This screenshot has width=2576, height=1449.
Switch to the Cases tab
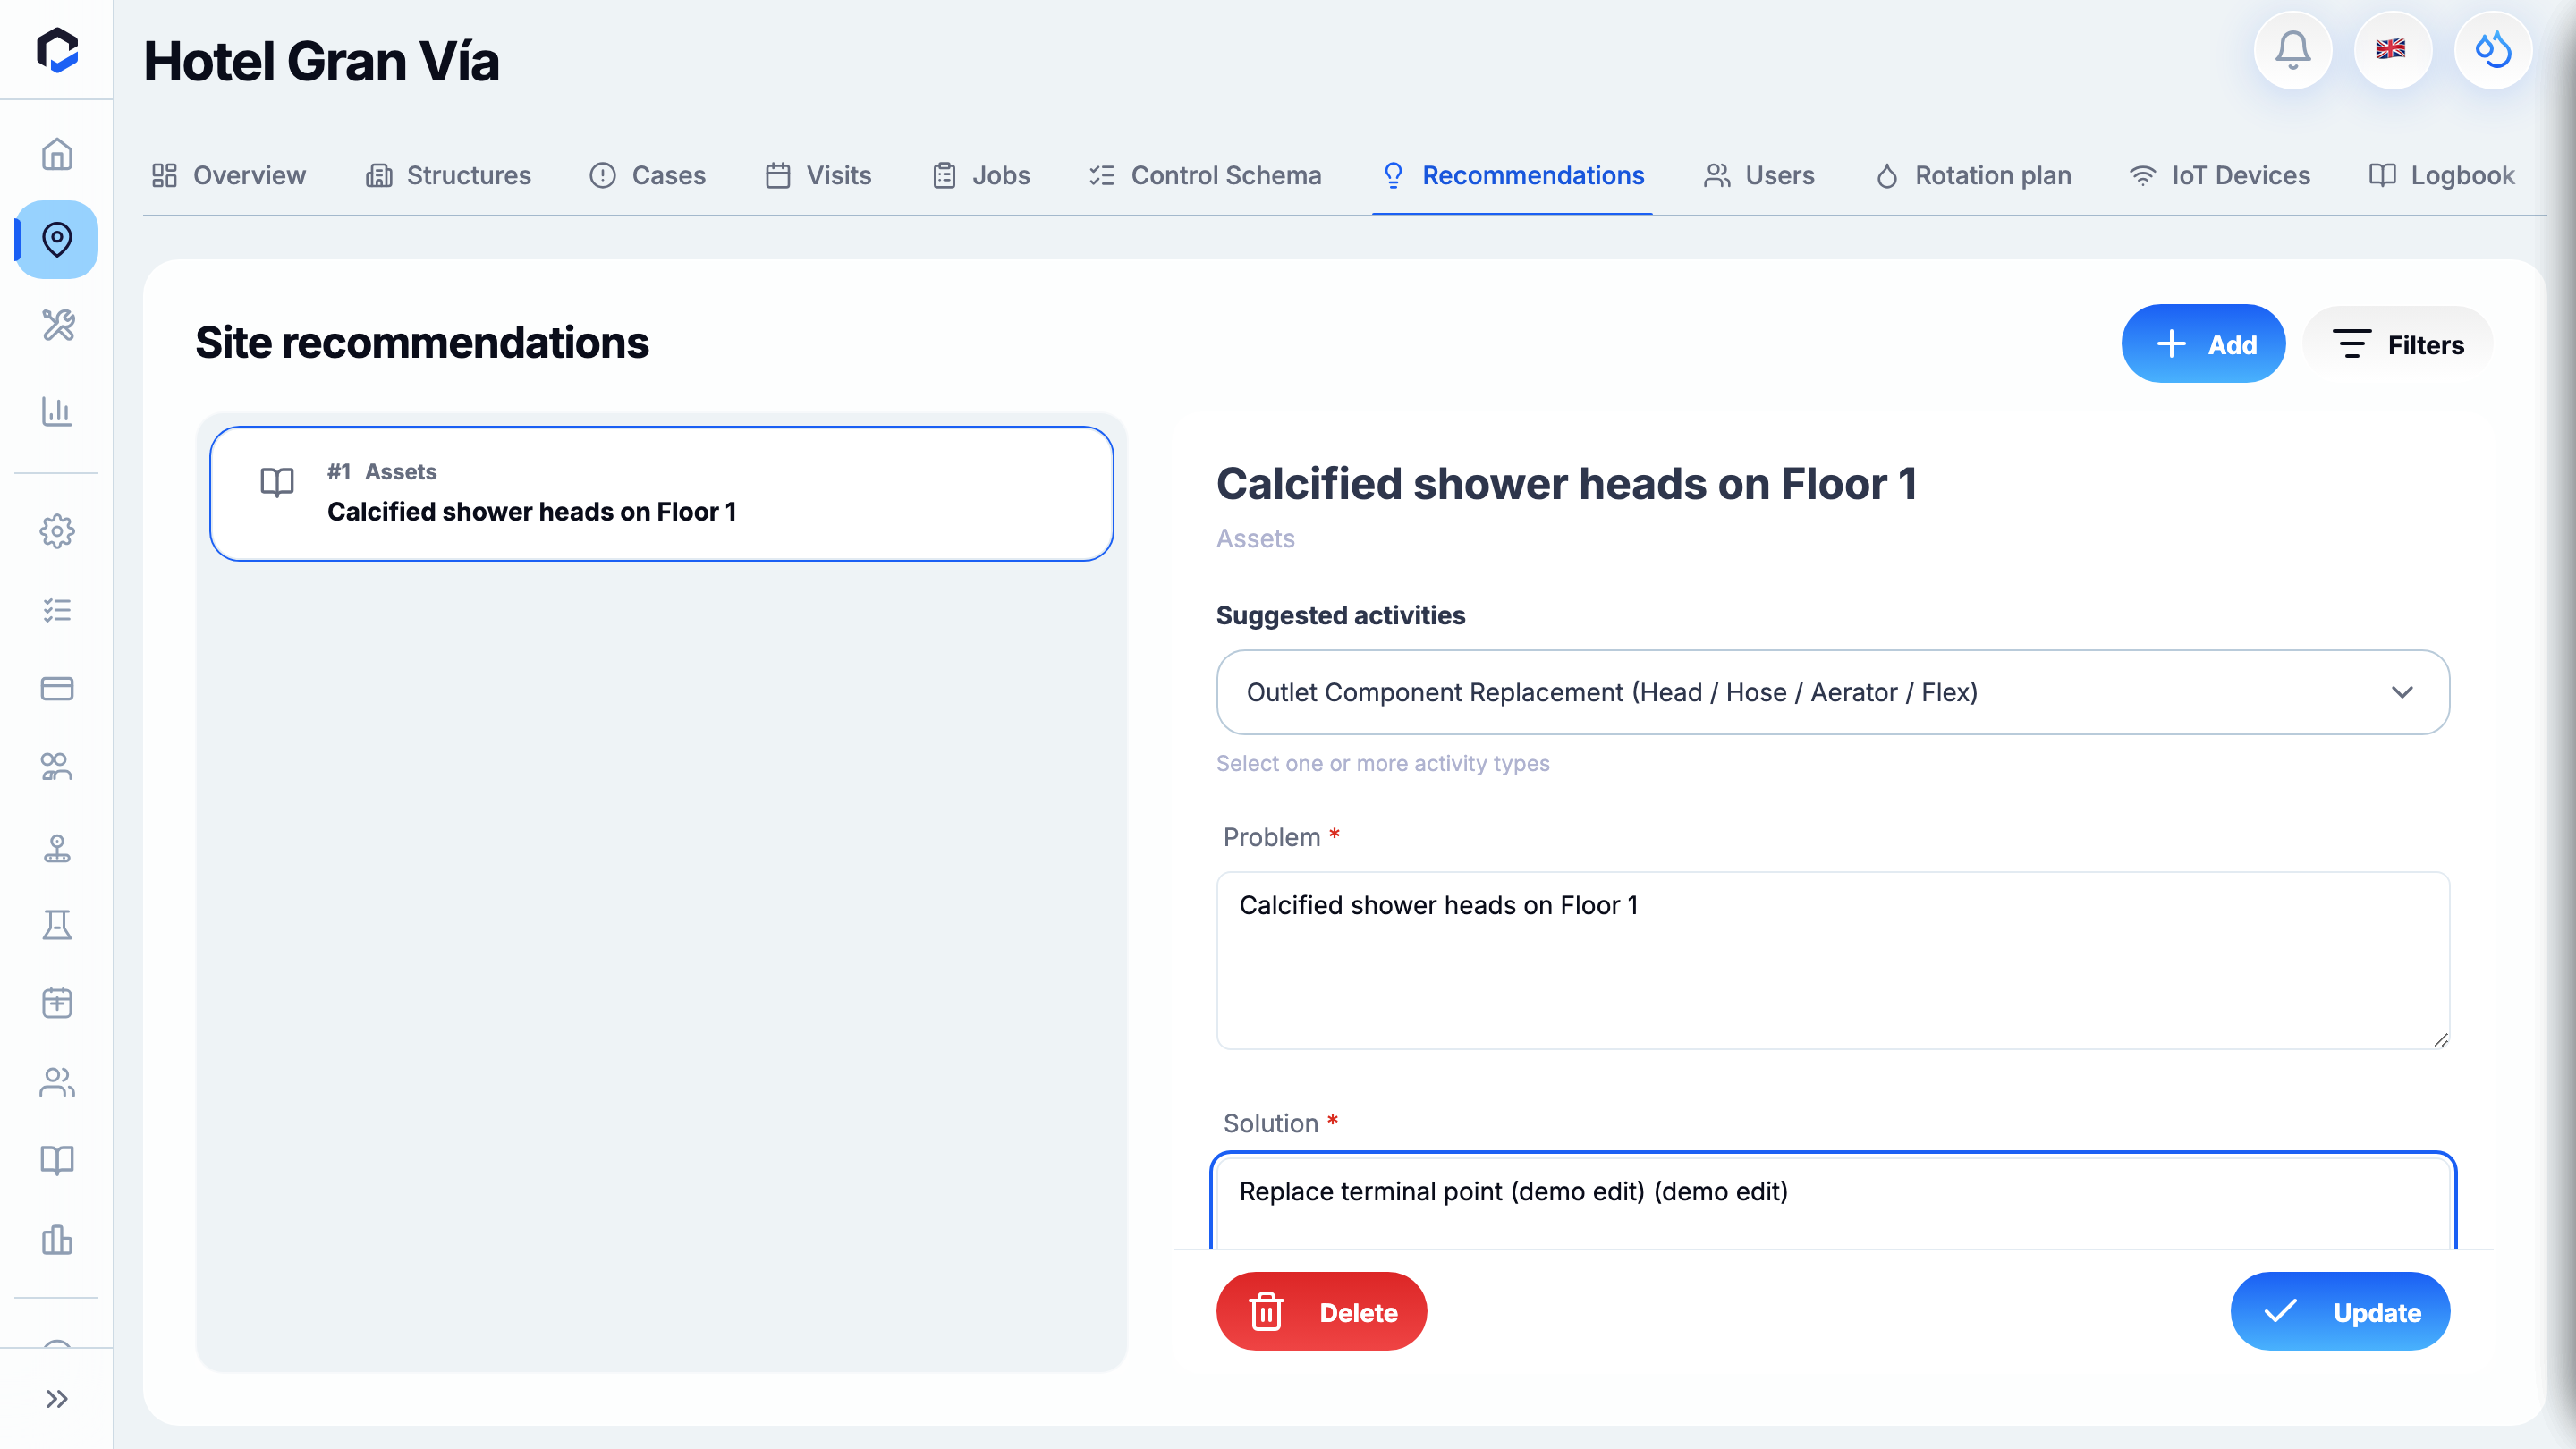[648, 175]
